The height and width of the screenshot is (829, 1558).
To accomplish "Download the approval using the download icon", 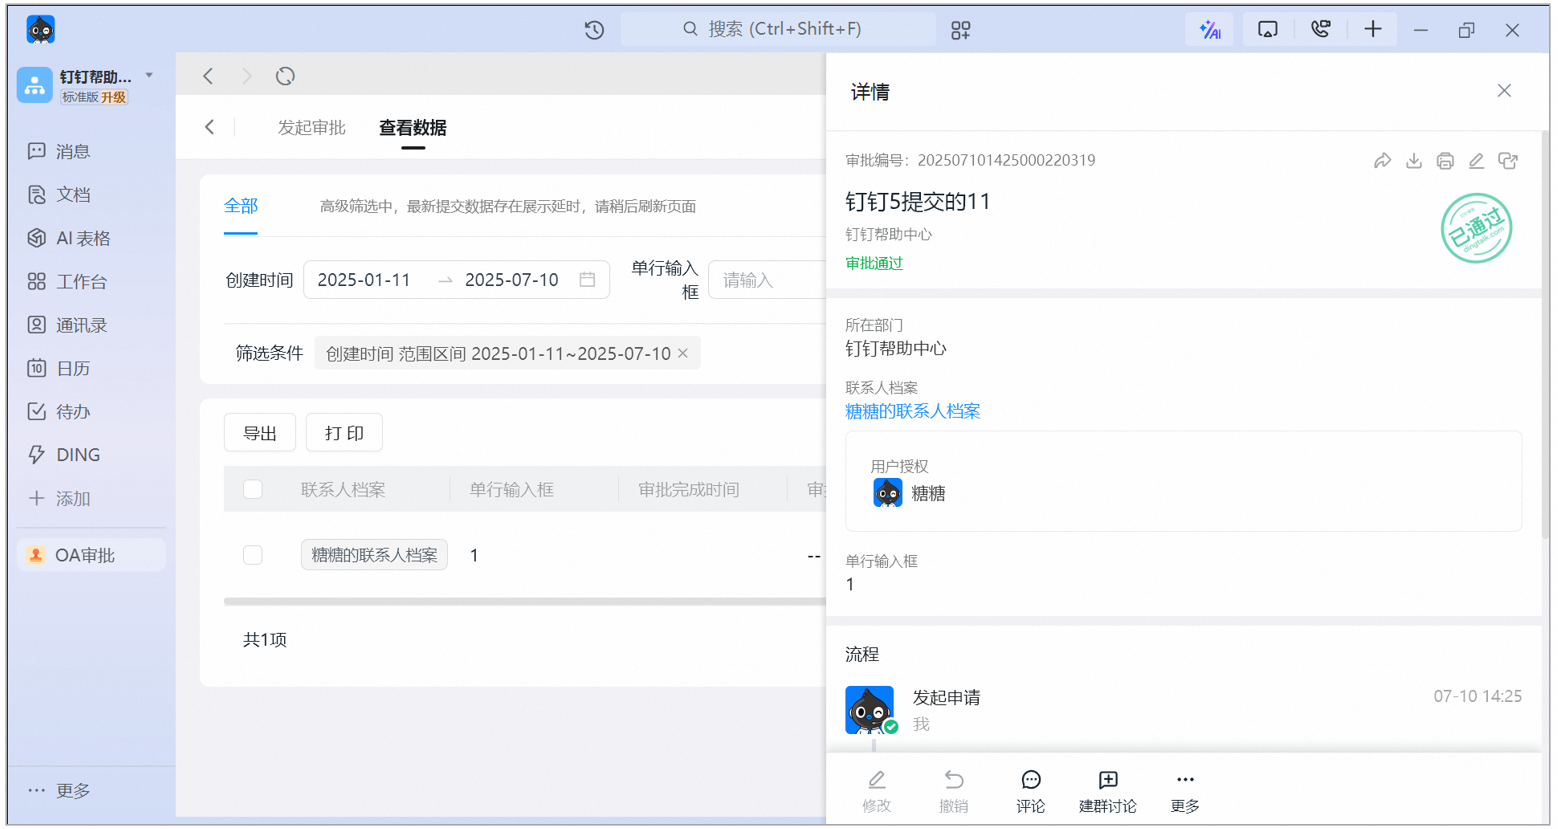I will point(1414,160).
